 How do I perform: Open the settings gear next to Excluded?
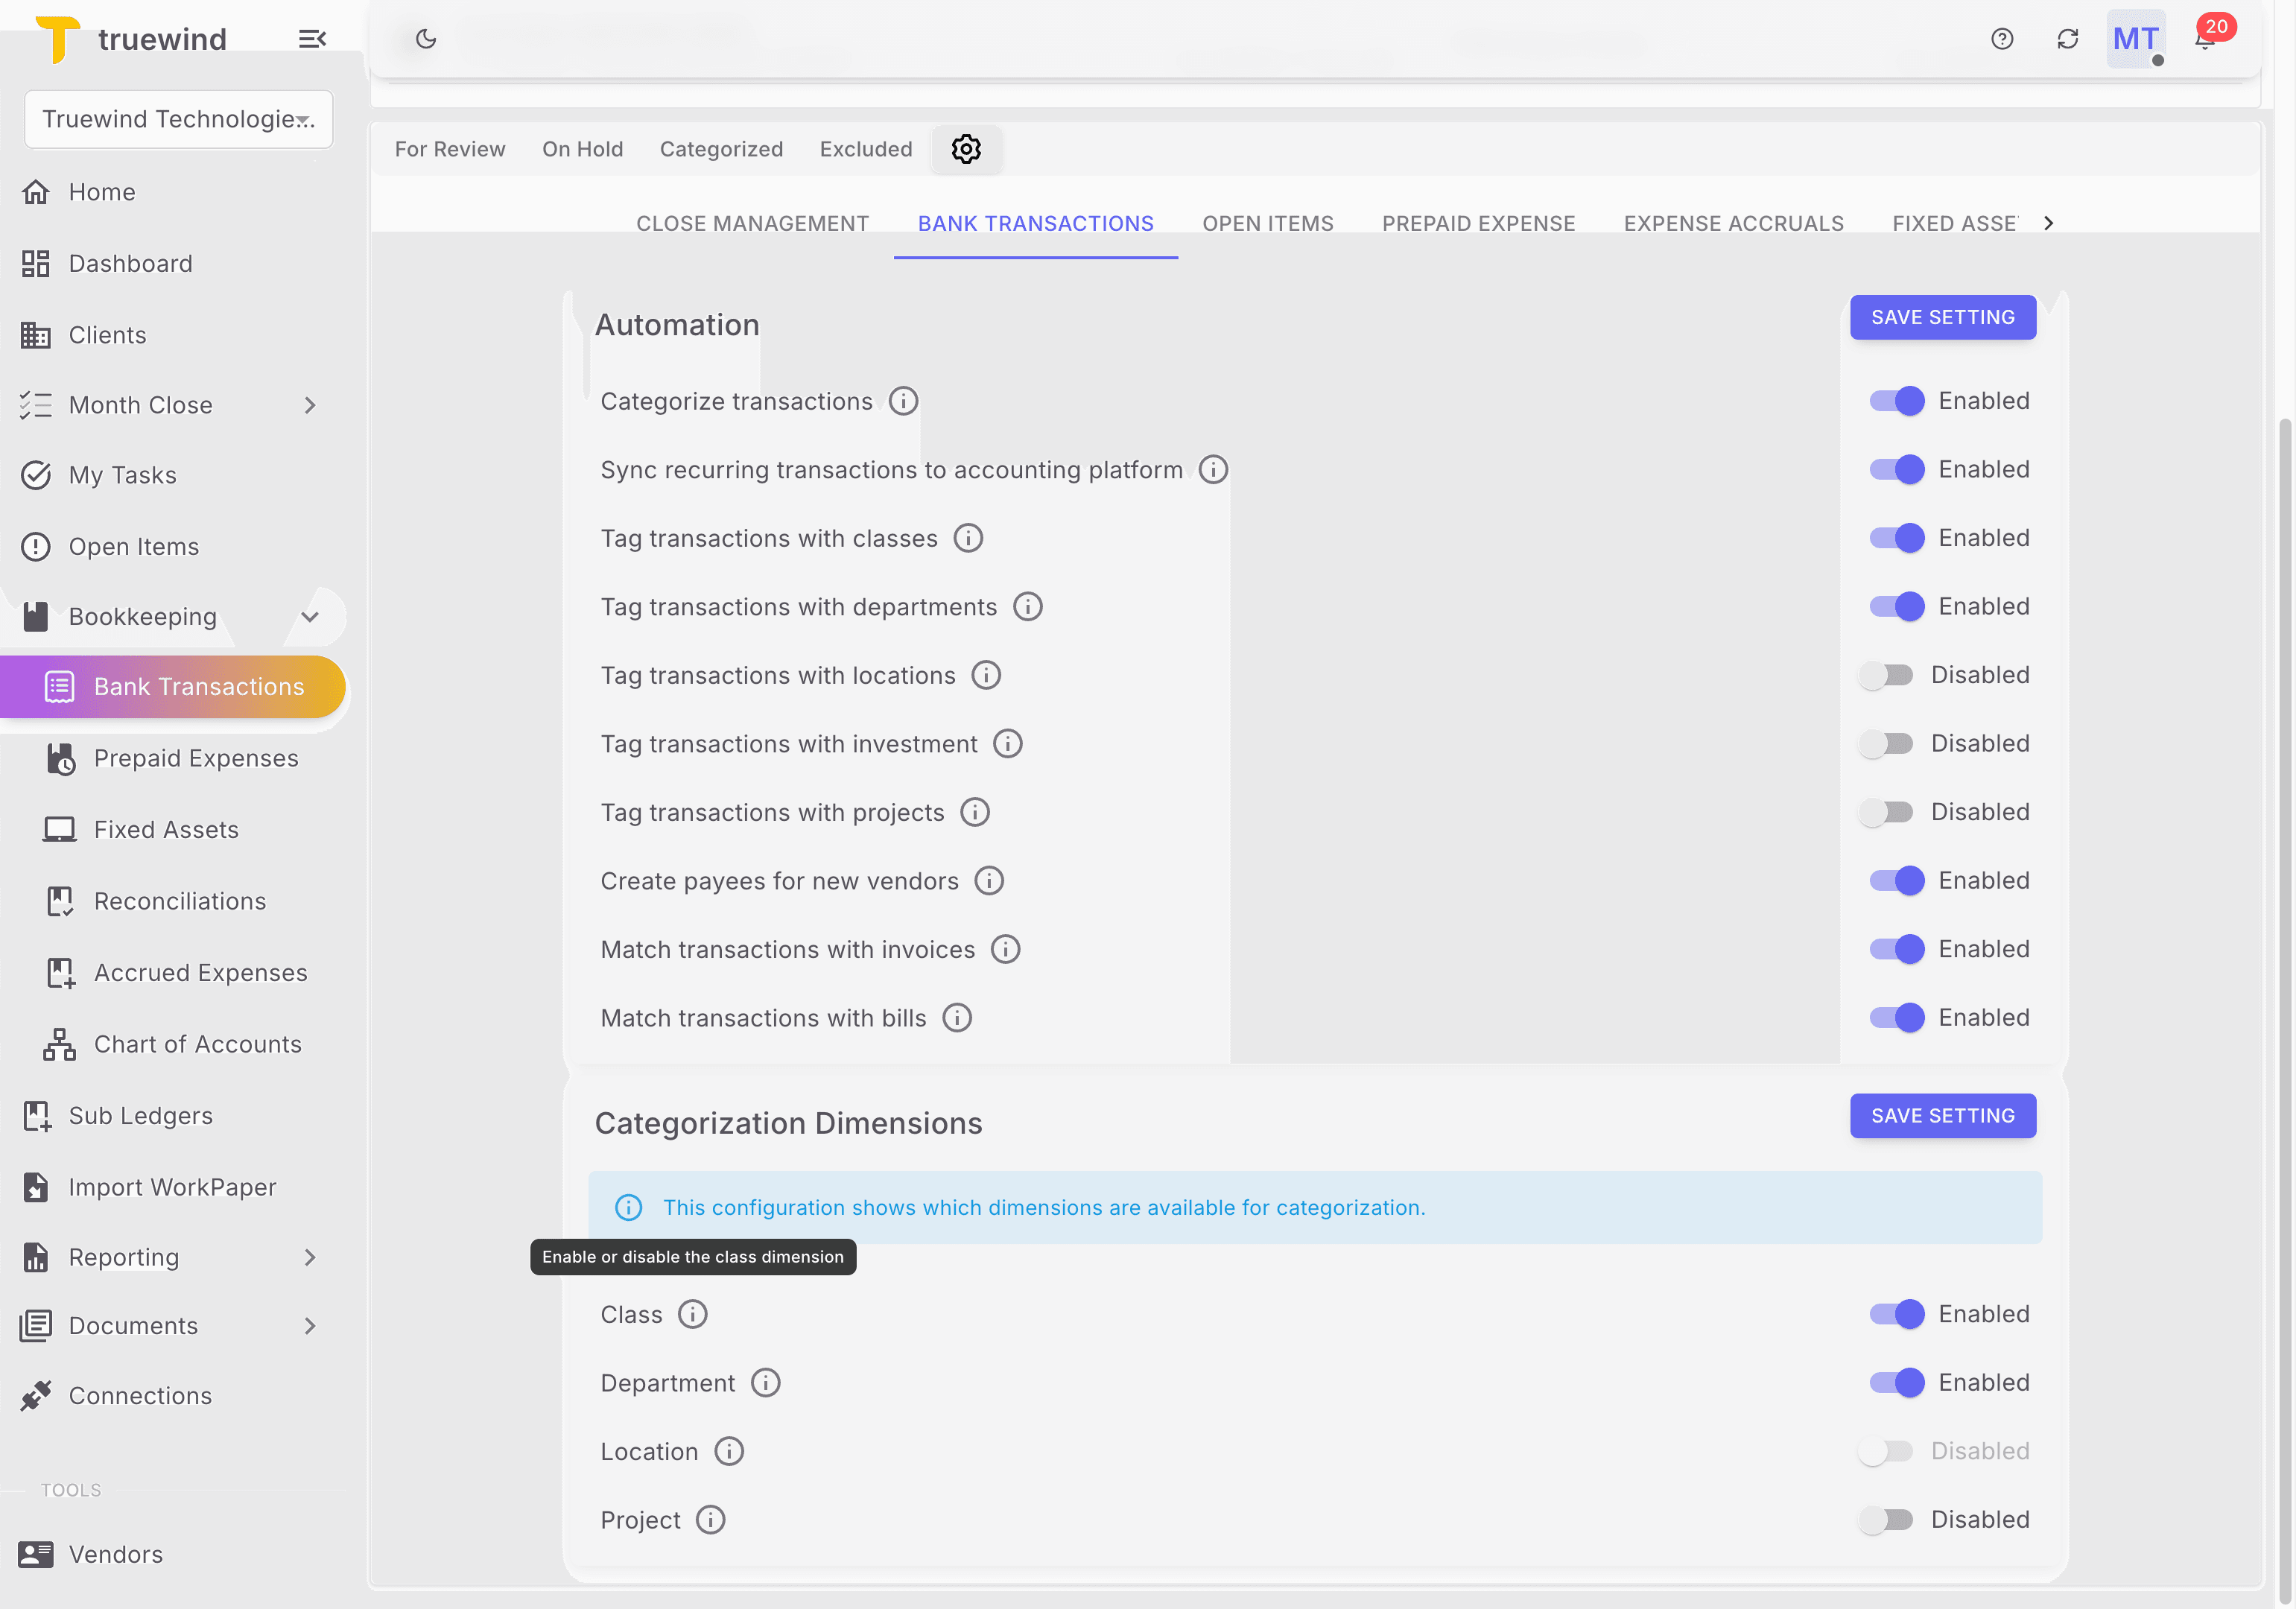966,148
